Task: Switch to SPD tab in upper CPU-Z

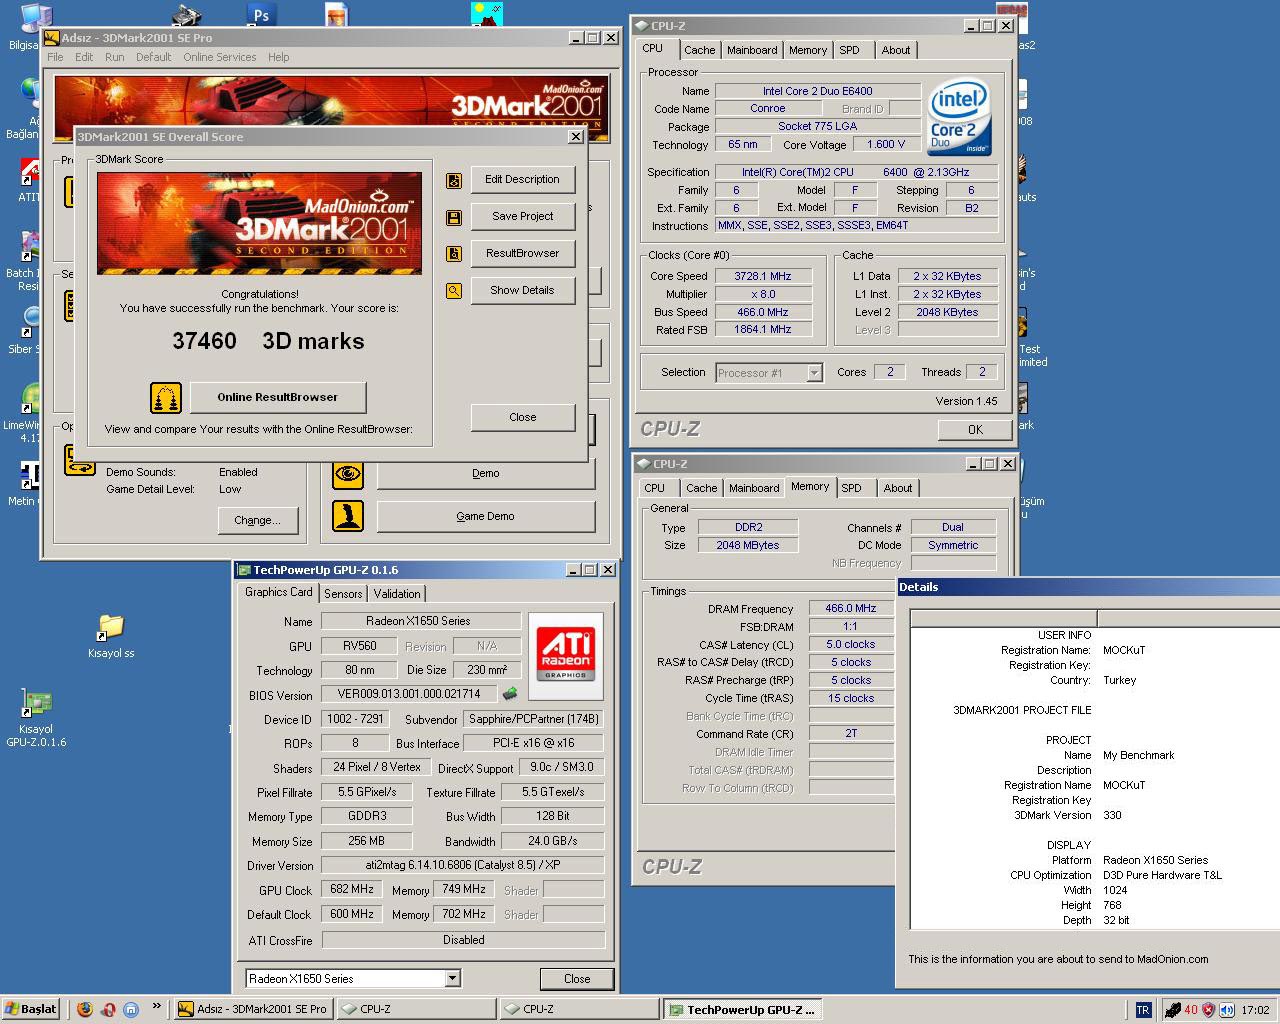Action: point(849,50)
